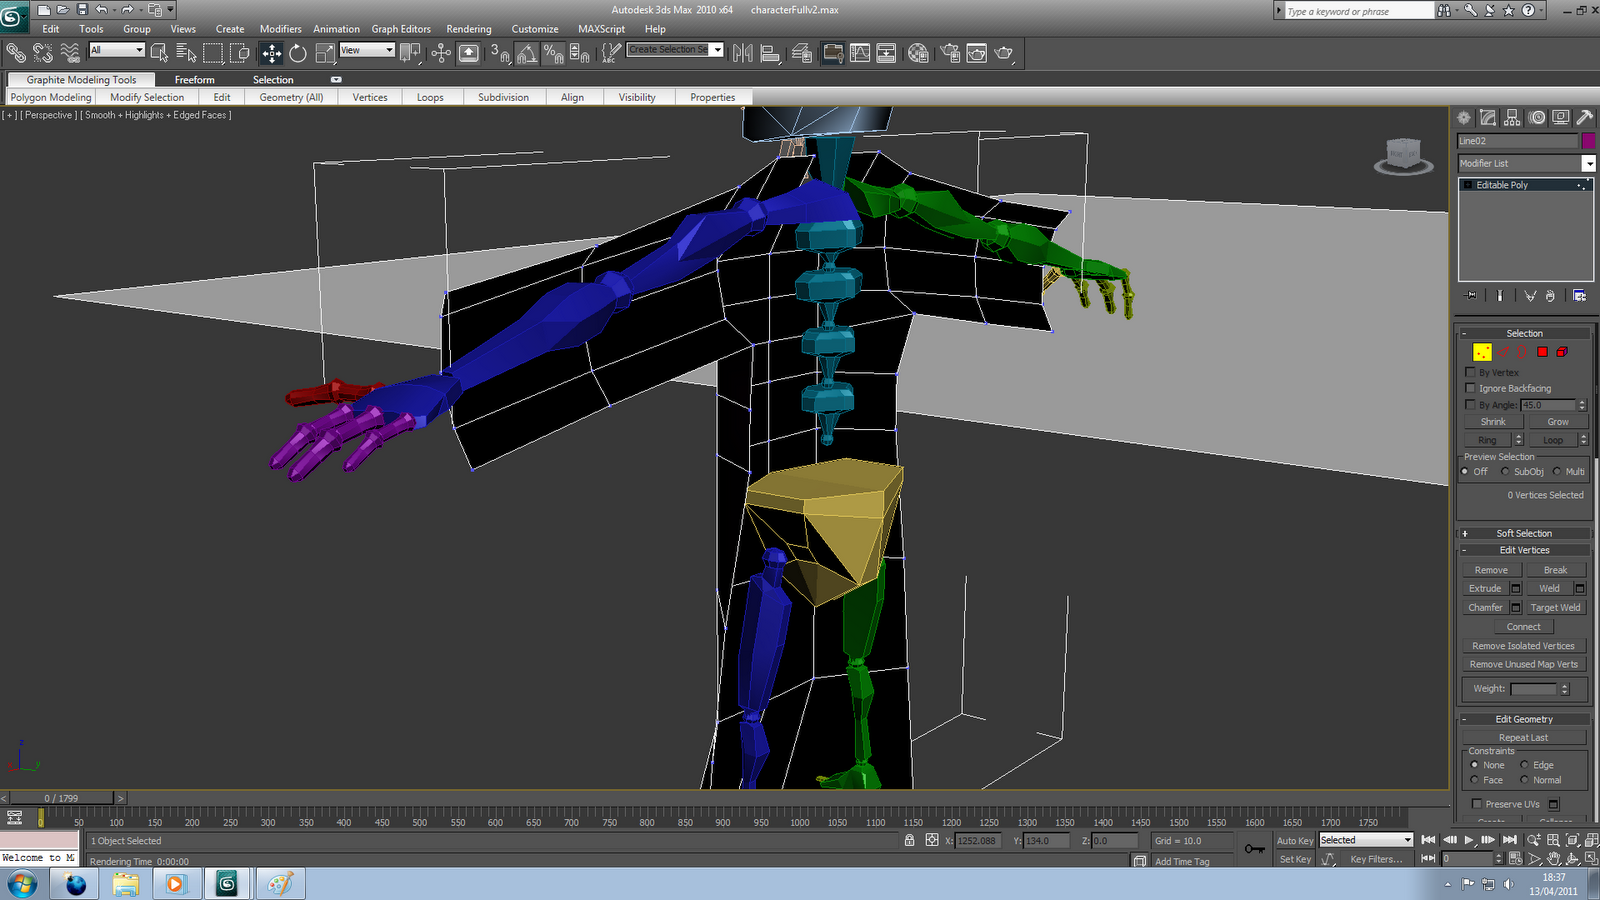Click the Zoom Extents icon near bottom right
This screenshot has width=1600, height=900.
1574,841
